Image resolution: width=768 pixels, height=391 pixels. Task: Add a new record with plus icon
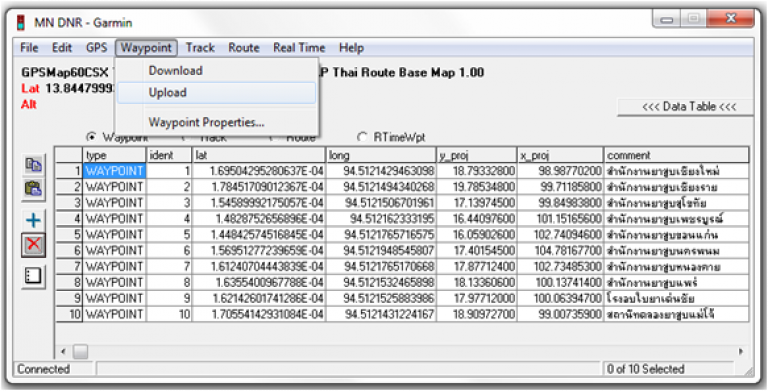tap(33, 220)
